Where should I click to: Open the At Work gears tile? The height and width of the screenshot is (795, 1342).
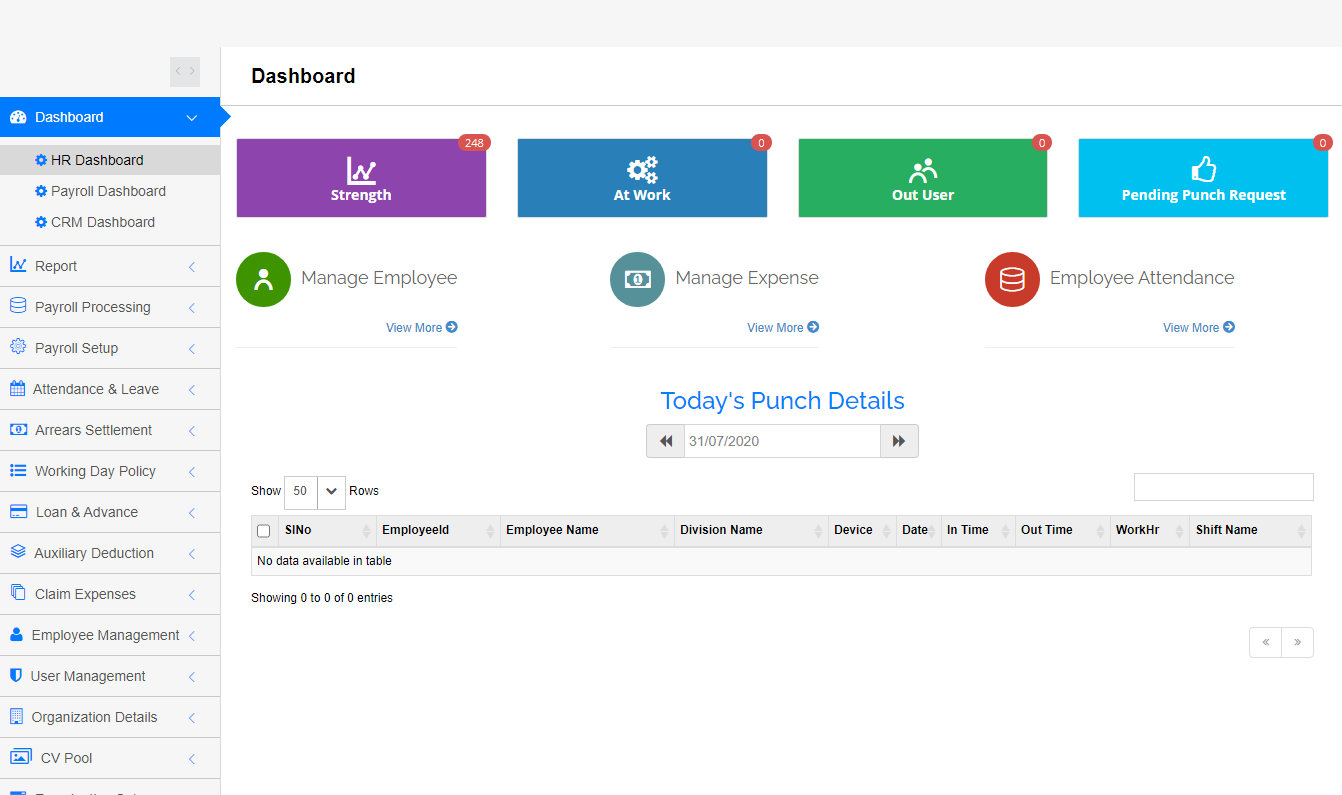[x=642, y=178]
